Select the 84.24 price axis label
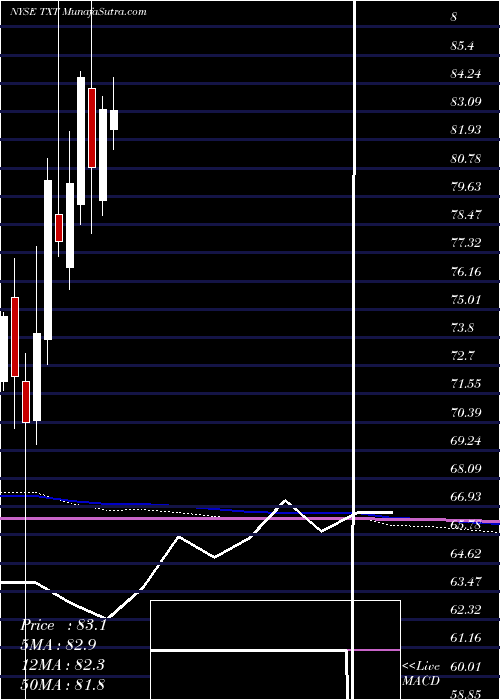This screenshot has height=700, width=500. (466, 74)
